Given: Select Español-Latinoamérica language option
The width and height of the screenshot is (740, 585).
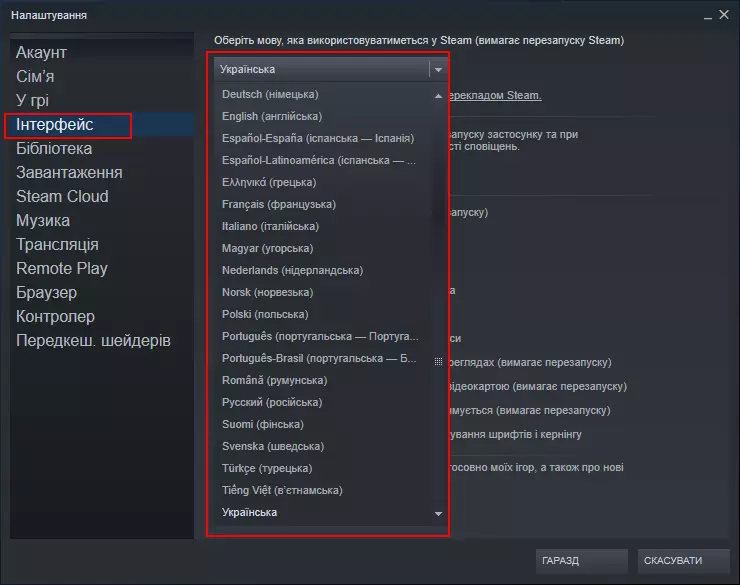Looking at the screenshot, I should [x=319, y=160].
